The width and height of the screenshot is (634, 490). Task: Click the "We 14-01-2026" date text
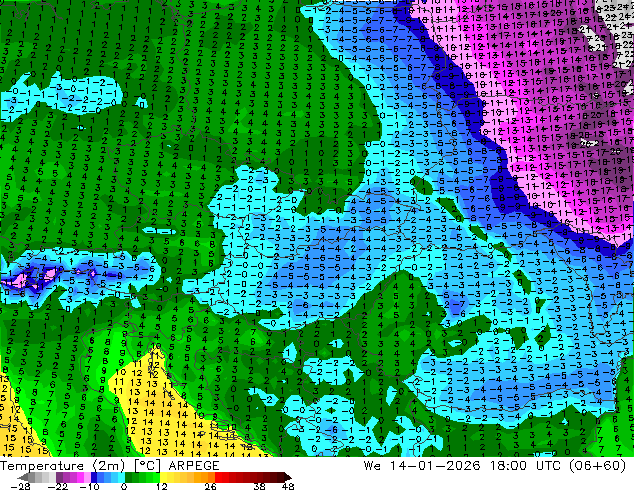(x=422, y=466)
